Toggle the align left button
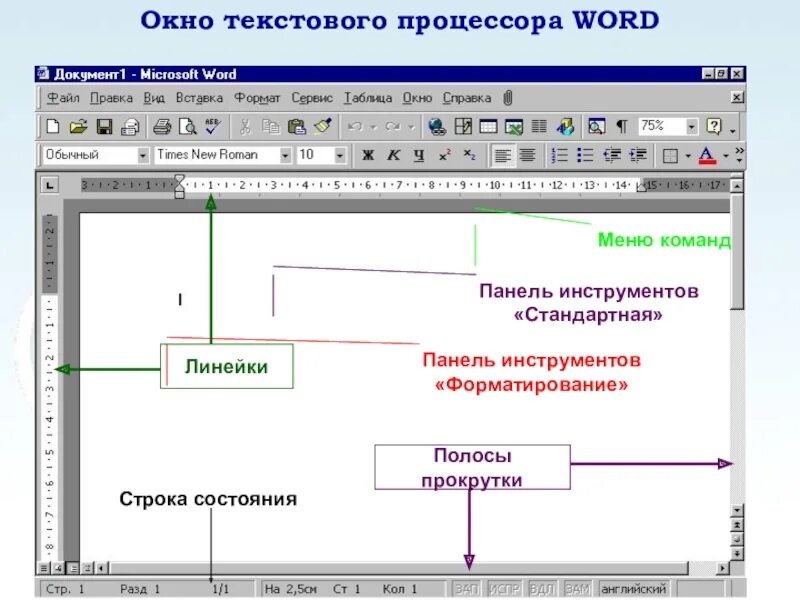The height and width of the screenshot is (600, 800). 503,155
